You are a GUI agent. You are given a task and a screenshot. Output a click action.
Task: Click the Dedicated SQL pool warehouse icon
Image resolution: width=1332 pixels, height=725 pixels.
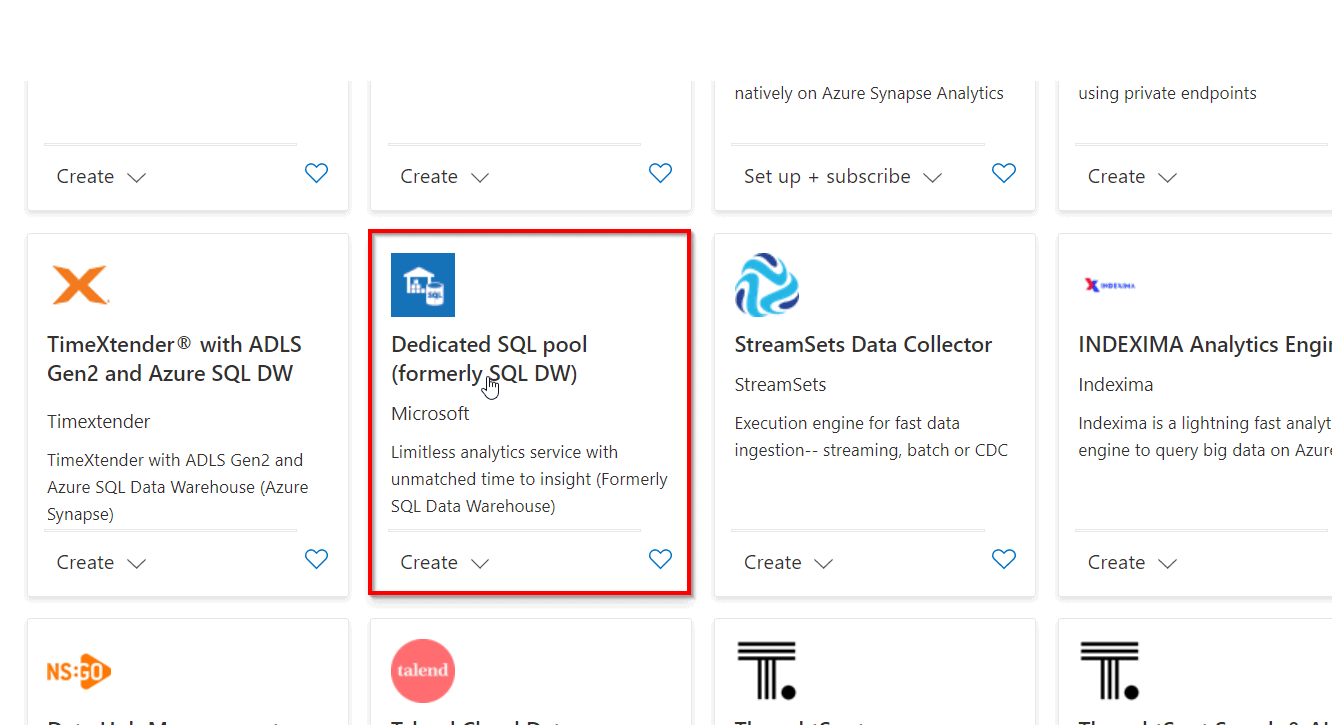point(422,285)
